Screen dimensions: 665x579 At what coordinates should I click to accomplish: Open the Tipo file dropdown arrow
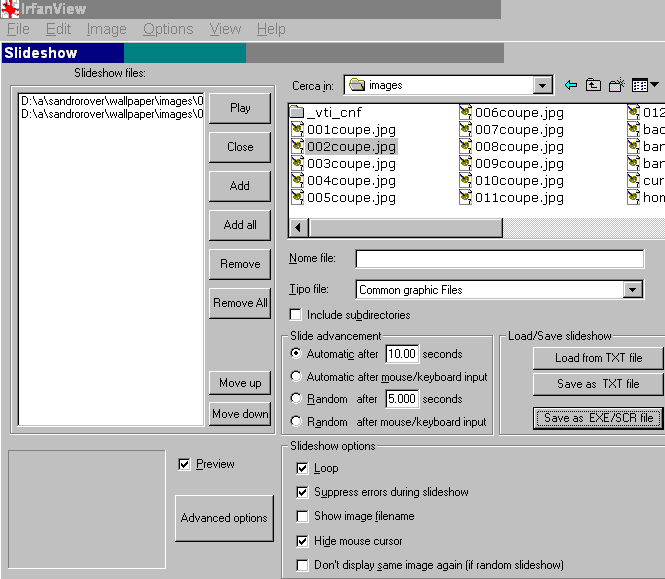(x=633, y=290)
